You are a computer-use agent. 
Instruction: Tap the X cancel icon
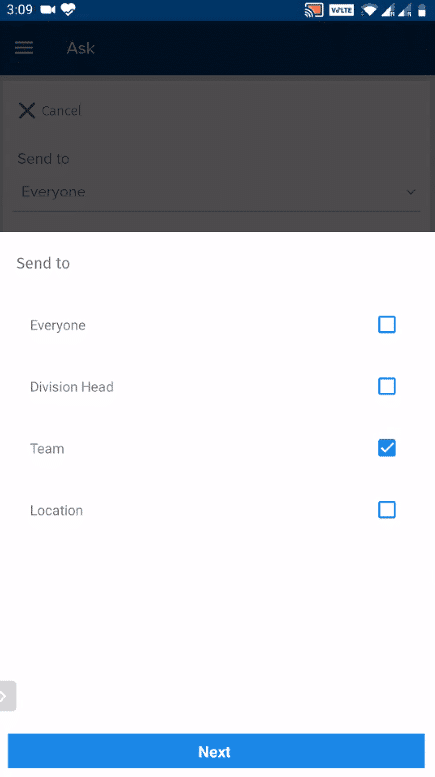27,111
